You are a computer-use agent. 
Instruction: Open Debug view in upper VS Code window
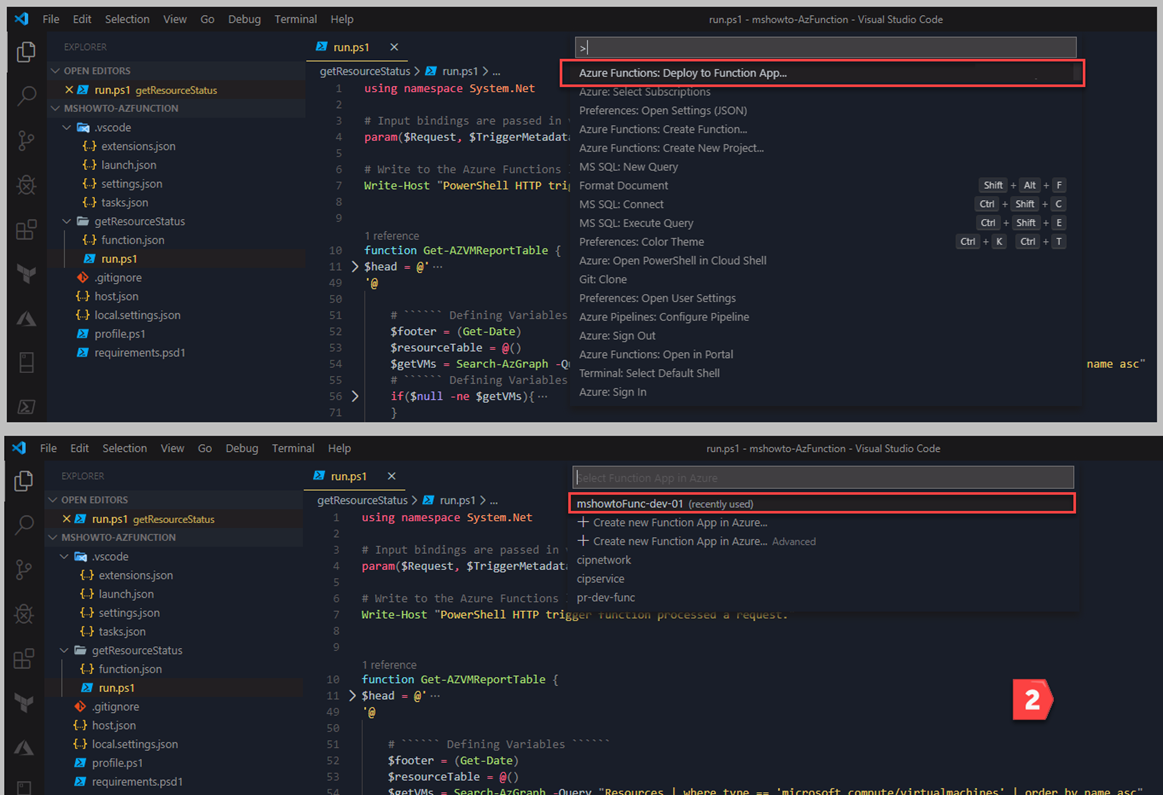[27, 185]
